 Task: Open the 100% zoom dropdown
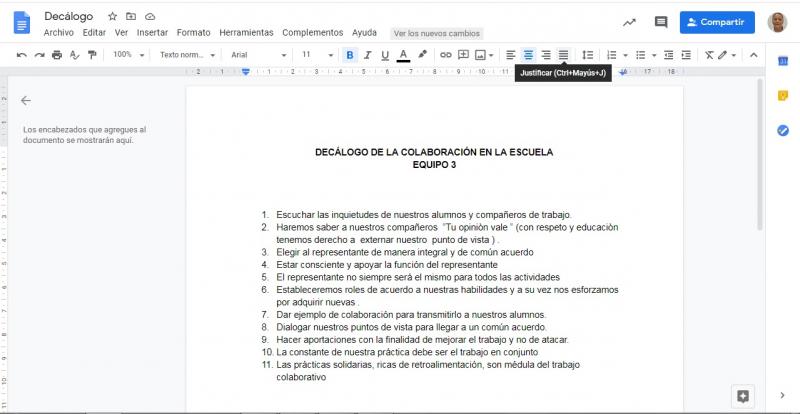point(129,55)
